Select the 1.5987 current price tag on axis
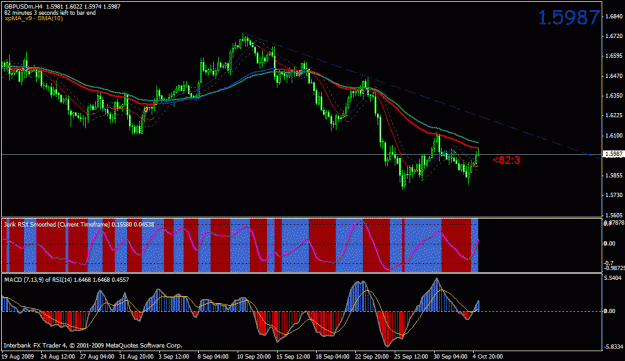The height and width of the screenshot is (361, 625). point(613,154)
